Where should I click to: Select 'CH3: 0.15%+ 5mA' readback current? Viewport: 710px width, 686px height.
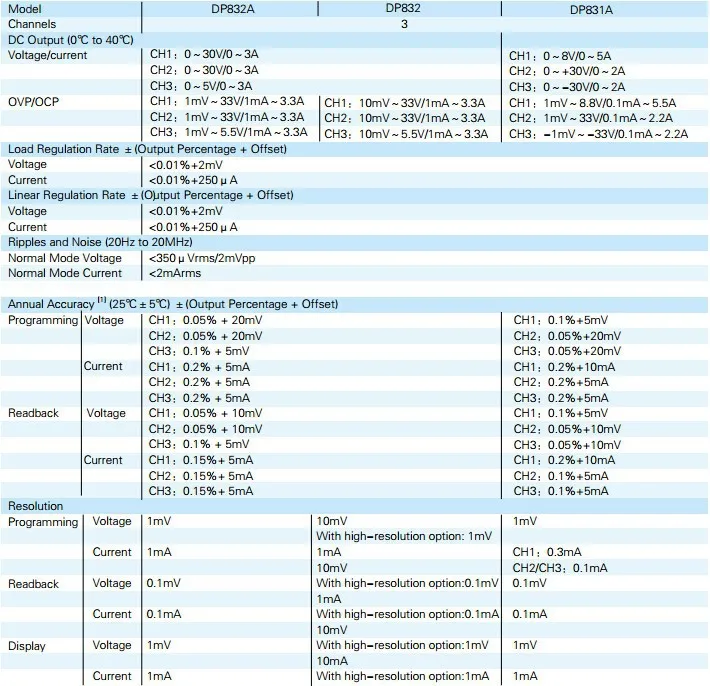tap(201, 491)
